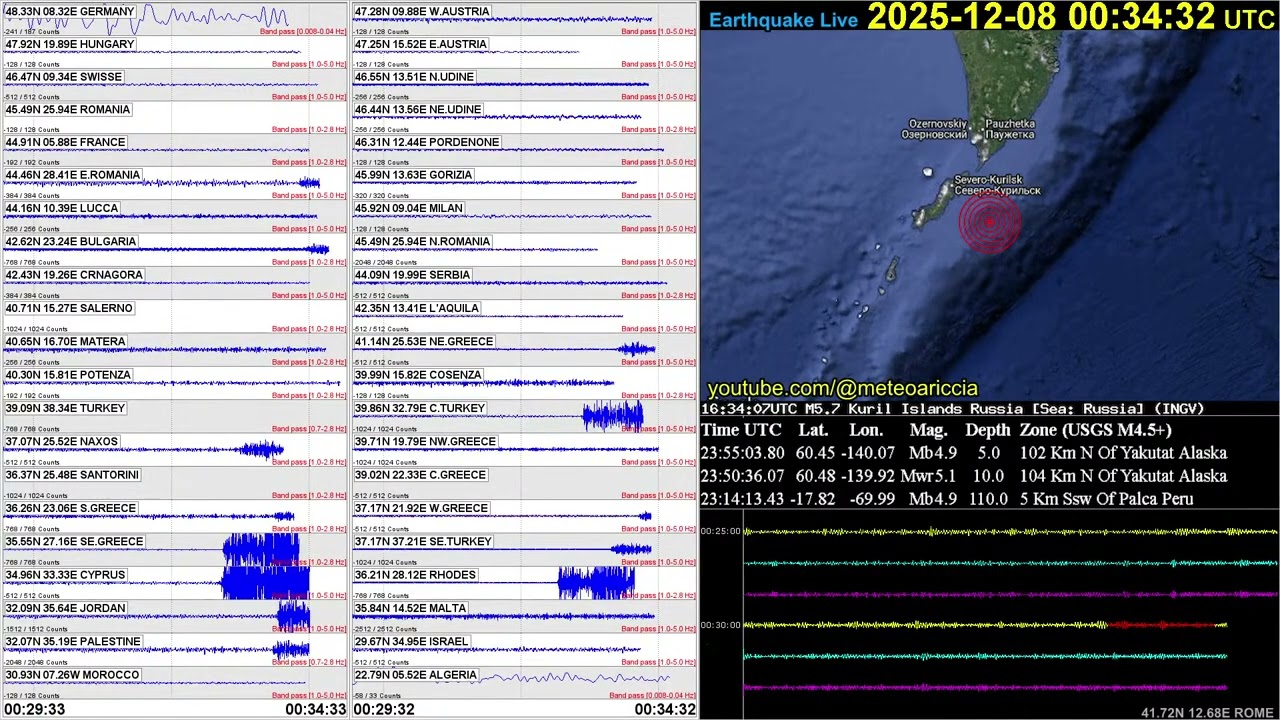Click the SWISSE station label
The image size is (1280, 720).
point(63,77)
